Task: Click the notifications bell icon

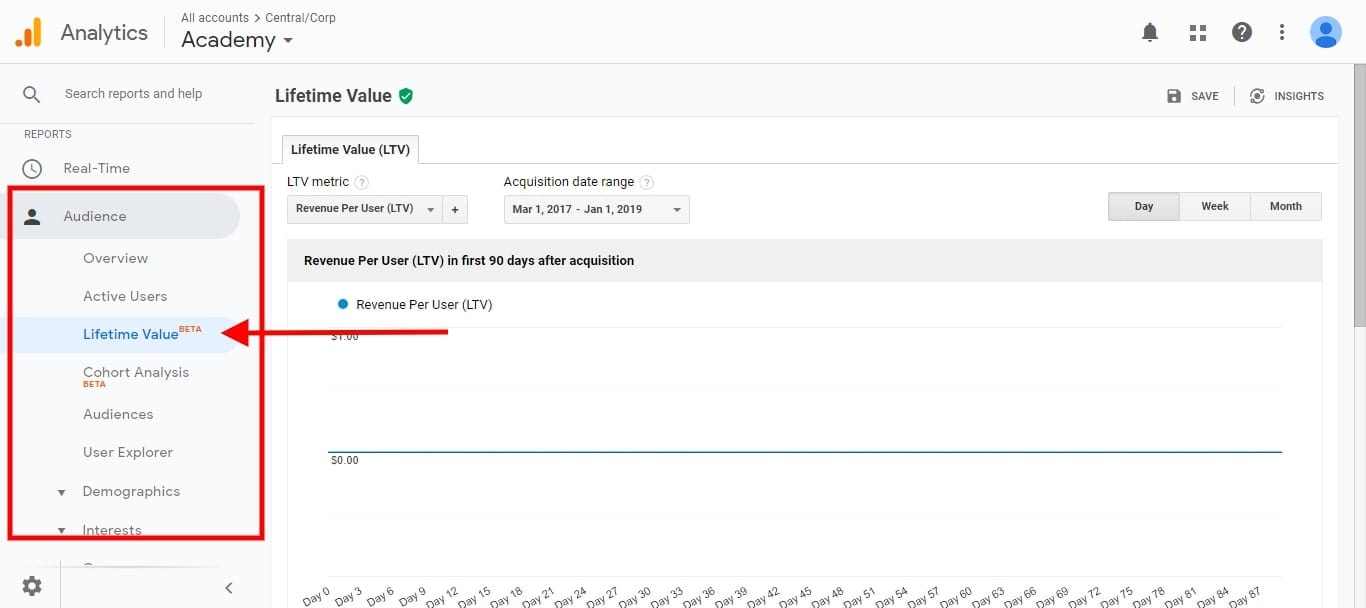Action: pos(1150,33)
